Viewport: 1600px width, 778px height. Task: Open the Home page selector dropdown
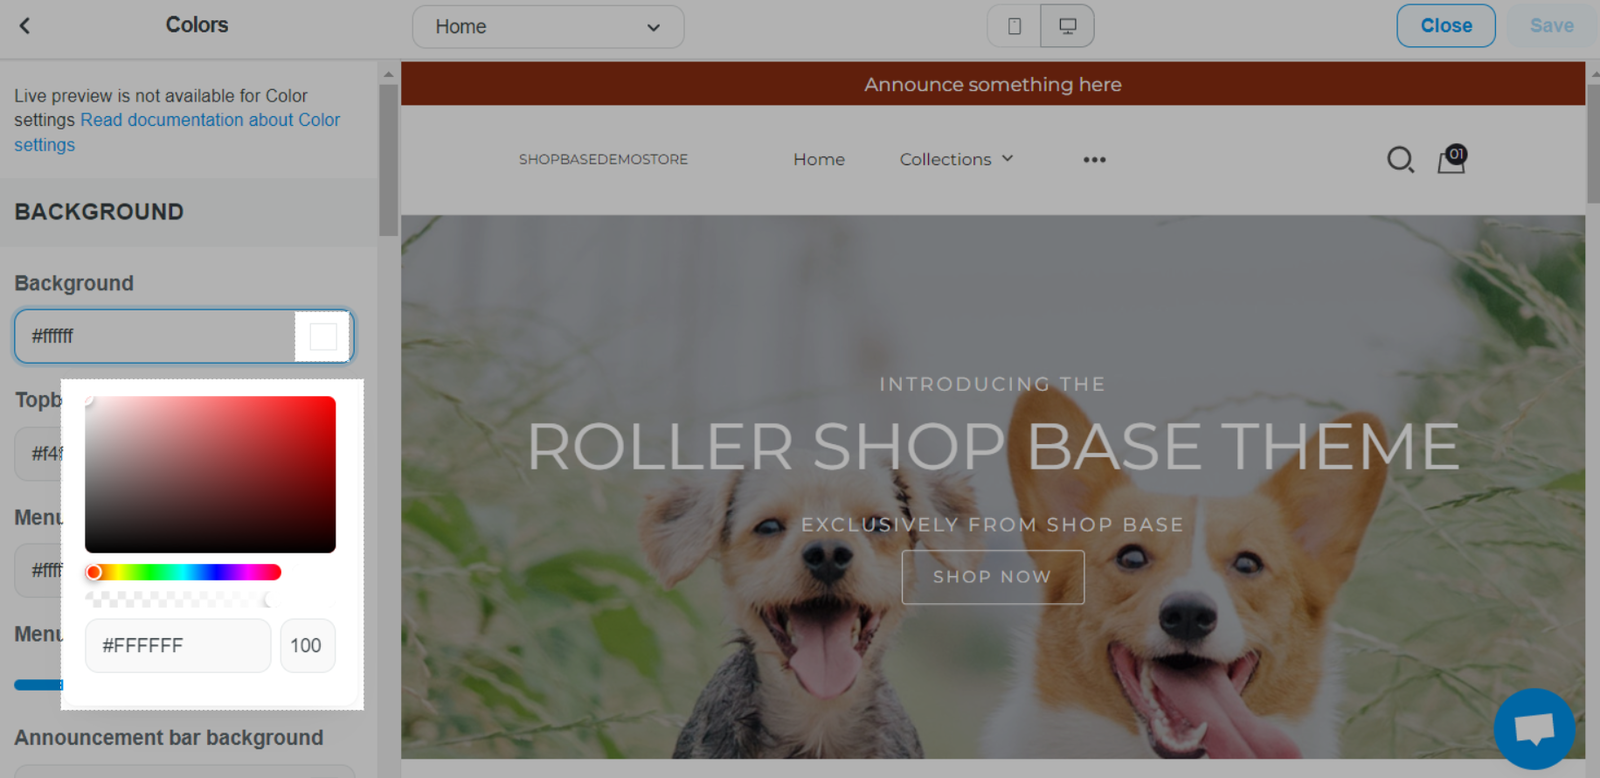click(548, 27)
